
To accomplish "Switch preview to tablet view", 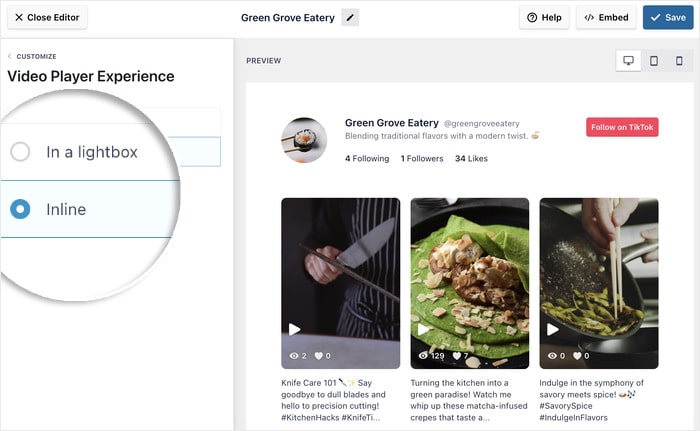I will pos(654,61).
